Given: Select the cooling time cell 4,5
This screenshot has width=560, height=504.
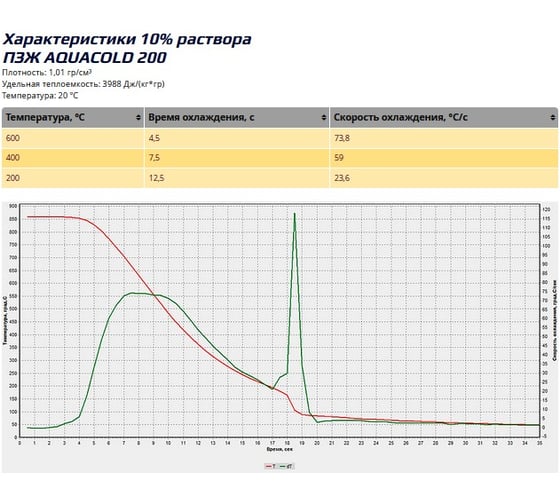Looking at the screenshot, I should [237, 138].
